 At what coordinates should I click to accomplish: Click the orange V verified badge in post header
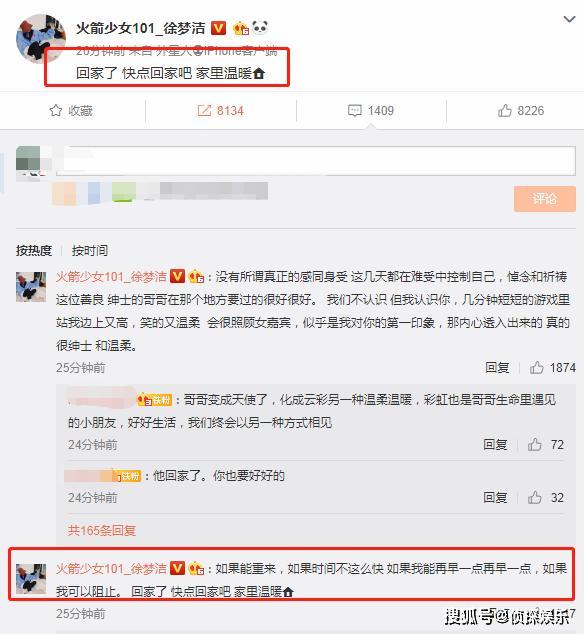click(218, 28)
